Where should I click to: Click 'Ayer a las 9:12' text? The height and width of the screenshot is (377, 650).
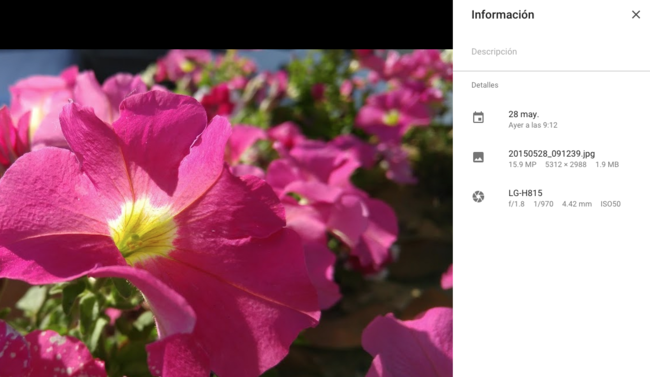pos(533,125)
